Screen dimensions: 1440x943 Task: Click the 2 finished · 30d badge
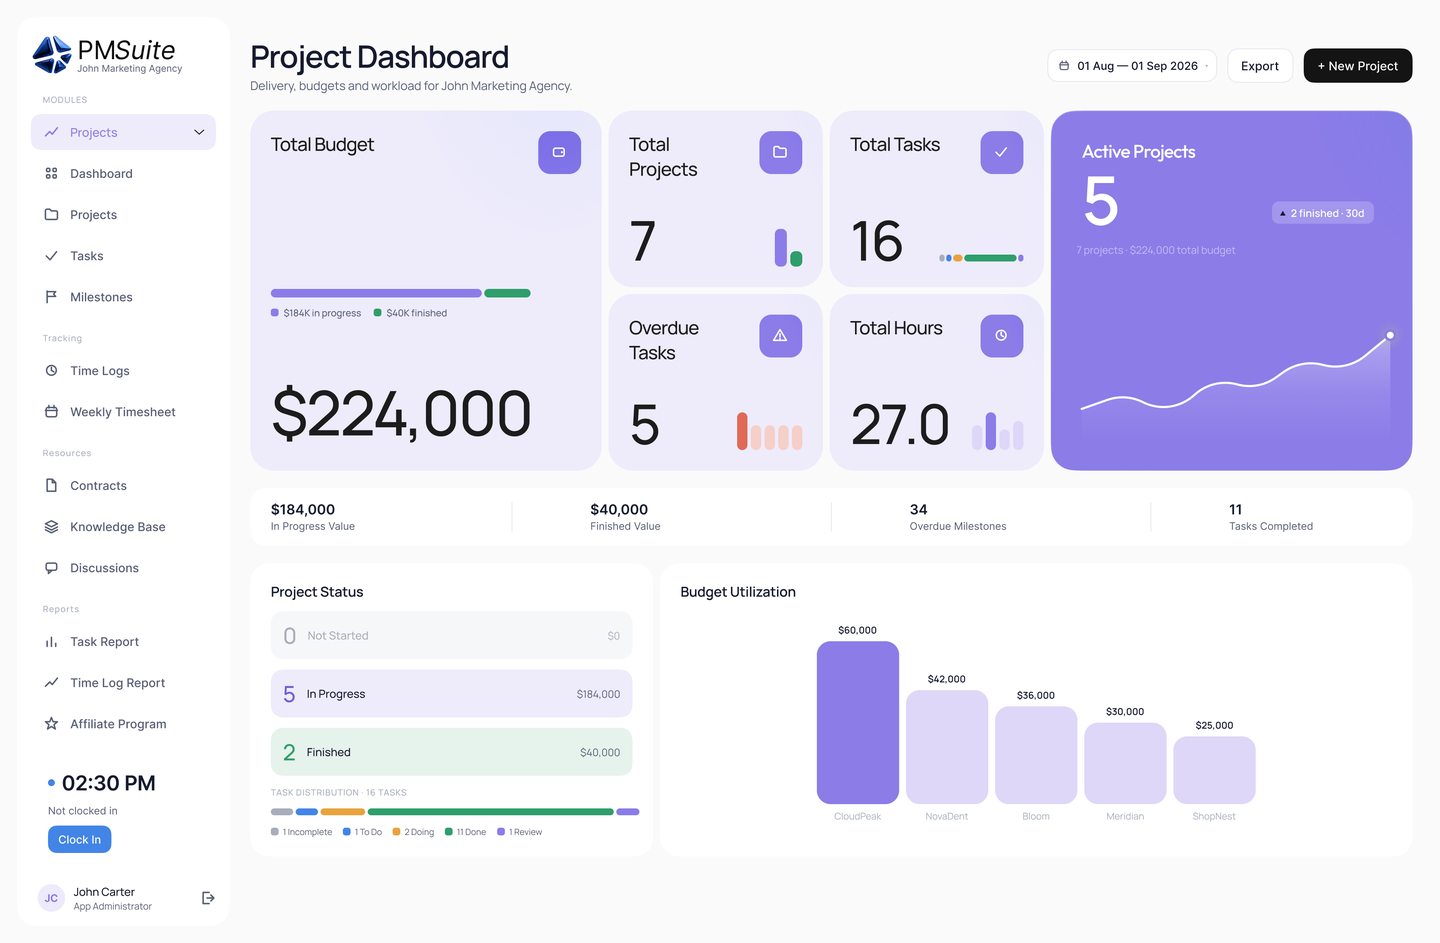pos(1322,213)
